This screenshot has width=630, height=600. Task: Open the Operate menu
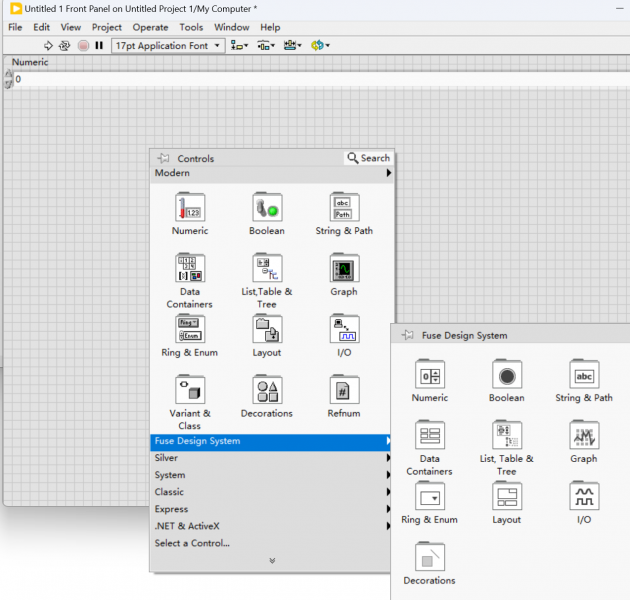[150, 27]
